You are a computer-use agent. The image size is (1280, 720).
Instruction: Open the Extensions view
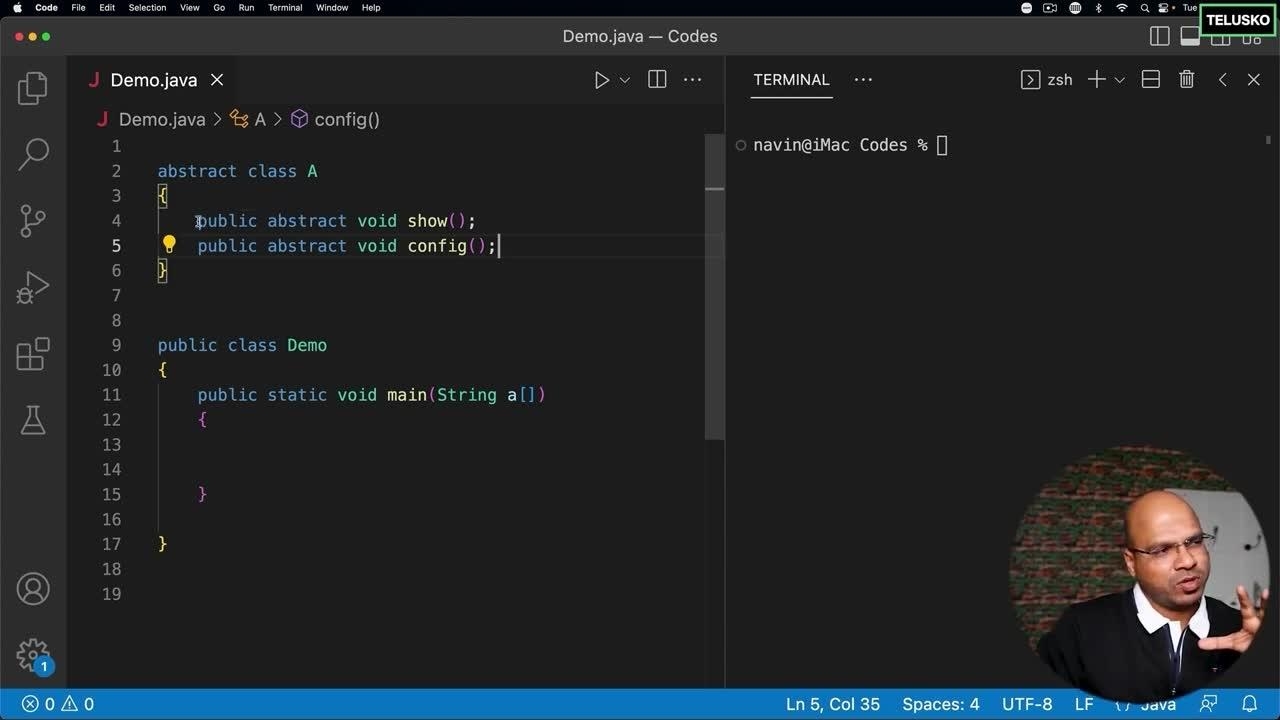pos(33,354)
